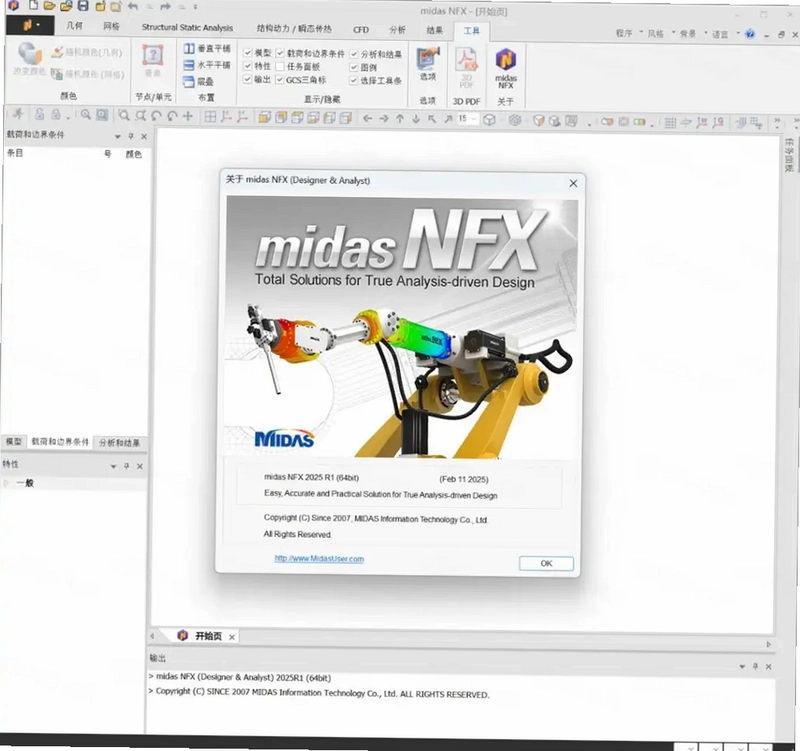The image size is (800, 751).
Task: Click the vertical 任务面板 side tab at right edge
Action: [789, 155]
